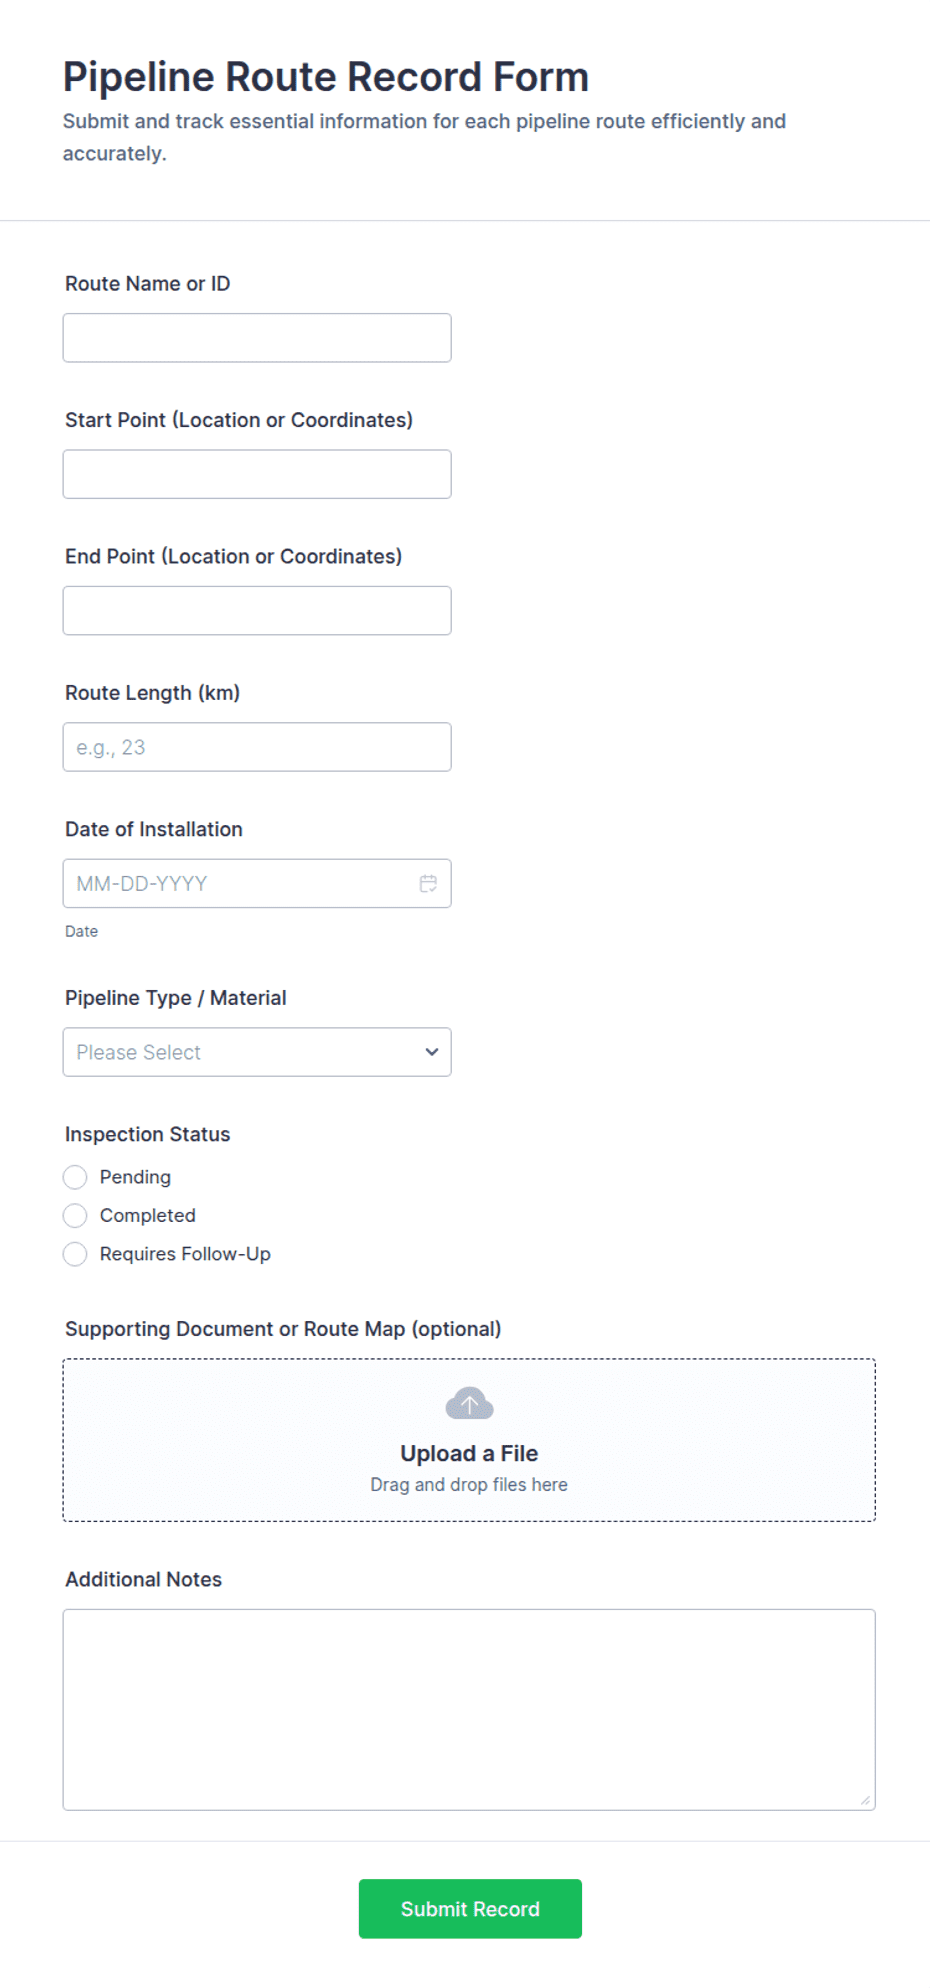930x1988 pixels.
Task: Click inside the Additional Notes textarea
Action: [x=469, y=1710]
